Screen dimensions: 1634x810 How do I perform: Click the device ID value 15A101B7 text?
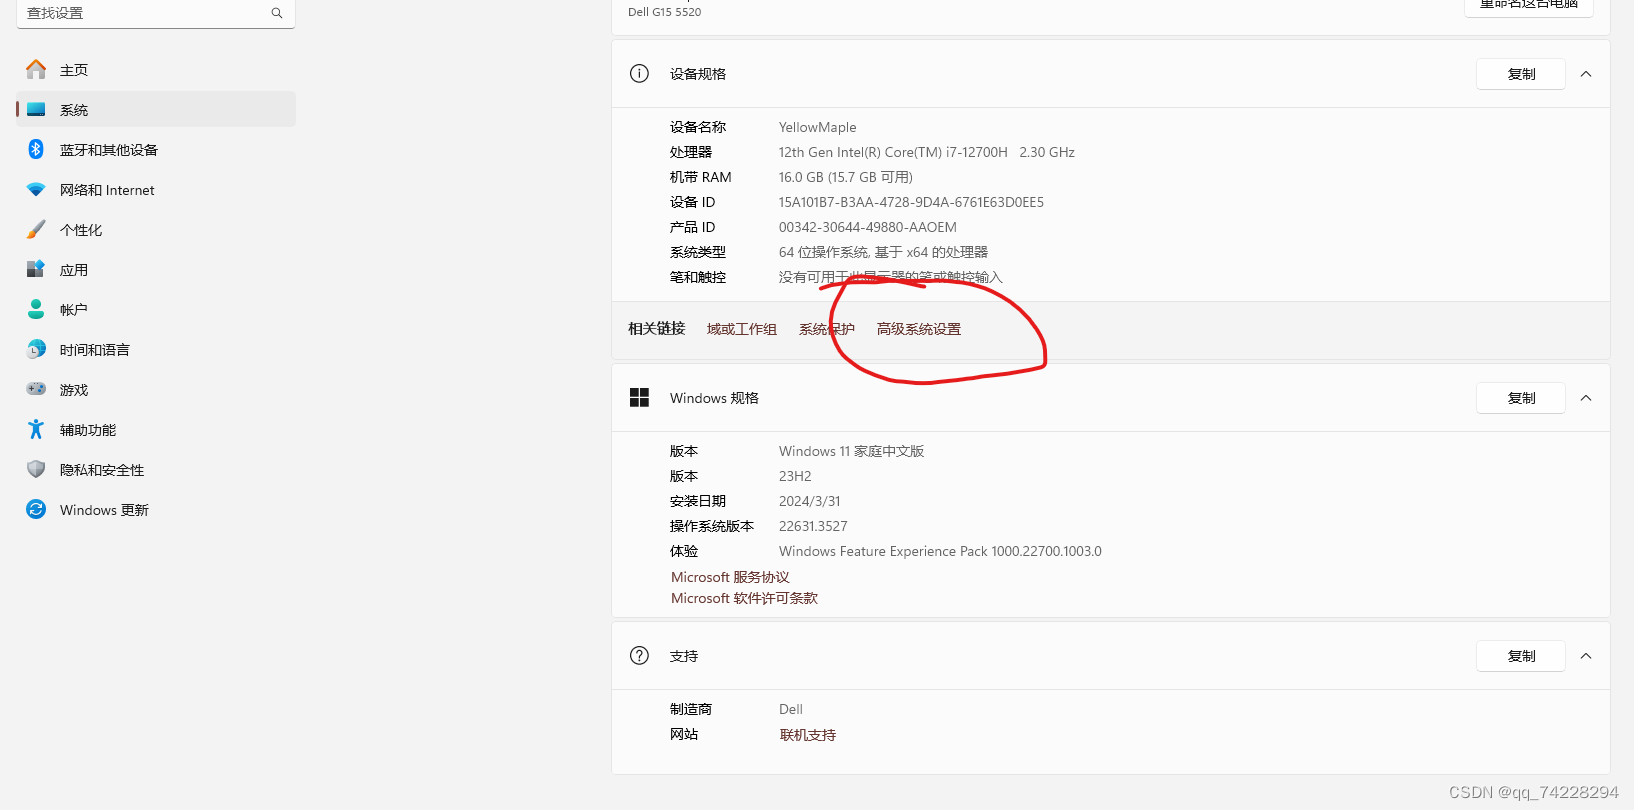911,202
